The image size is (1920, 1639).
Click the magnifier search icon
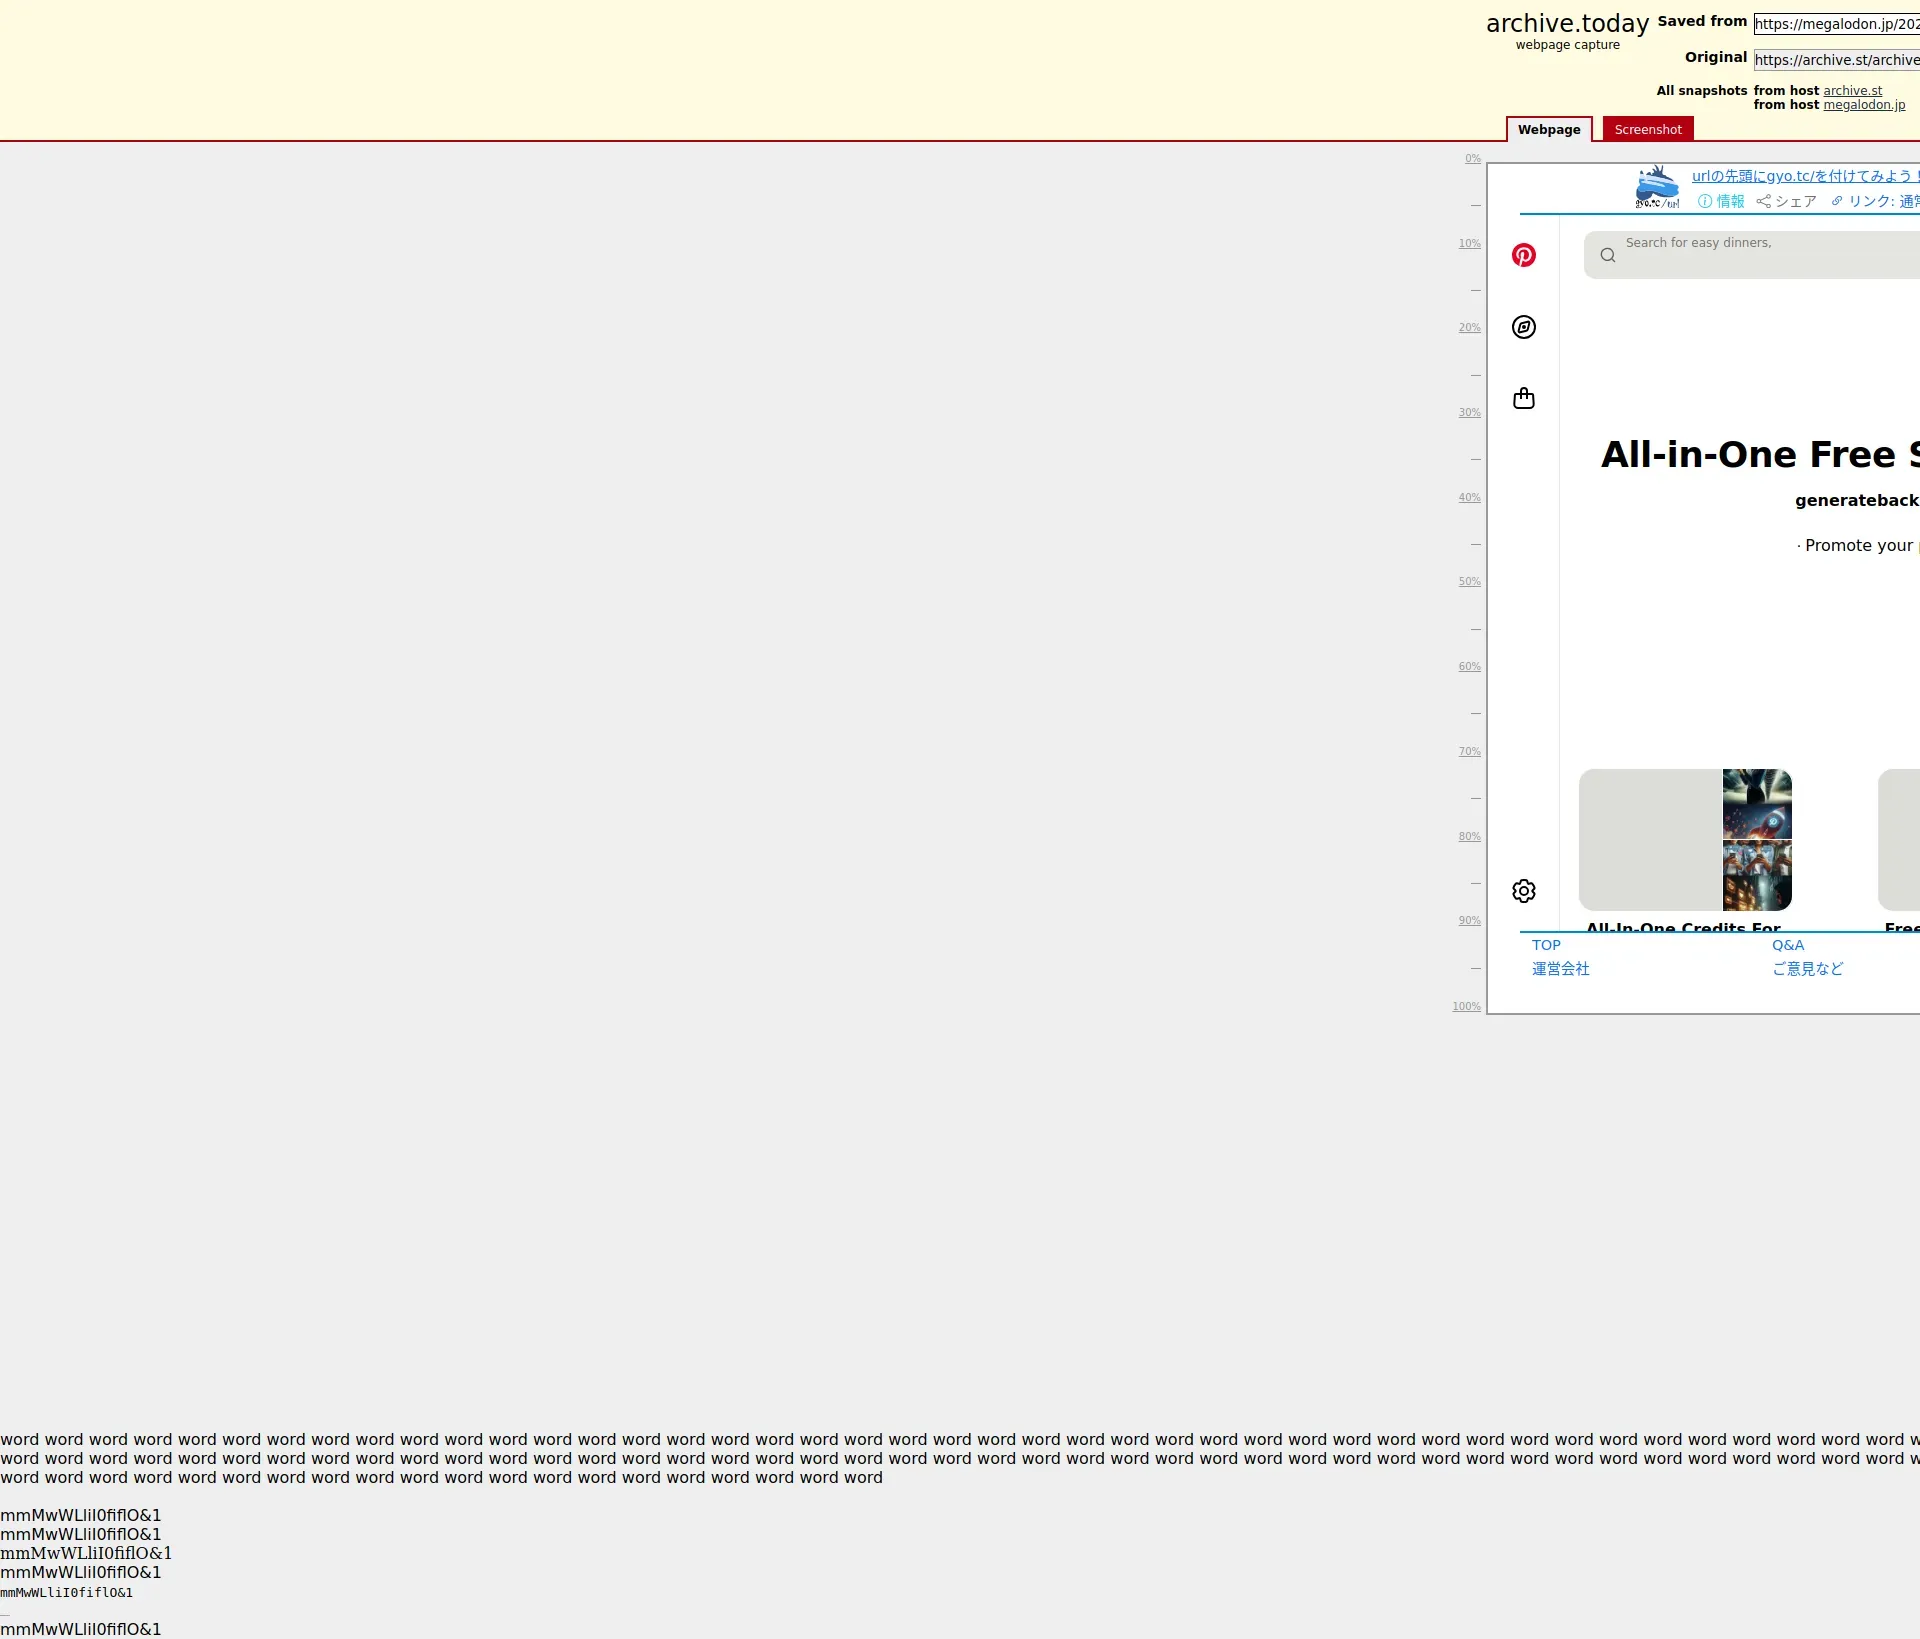click(x=1607, y=255)
